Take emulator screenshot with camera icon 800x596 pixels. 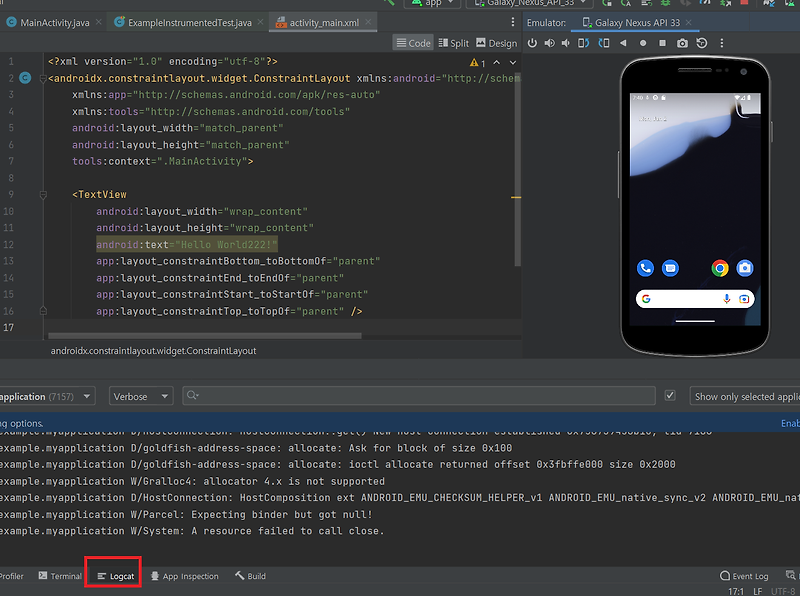[682, 43]
